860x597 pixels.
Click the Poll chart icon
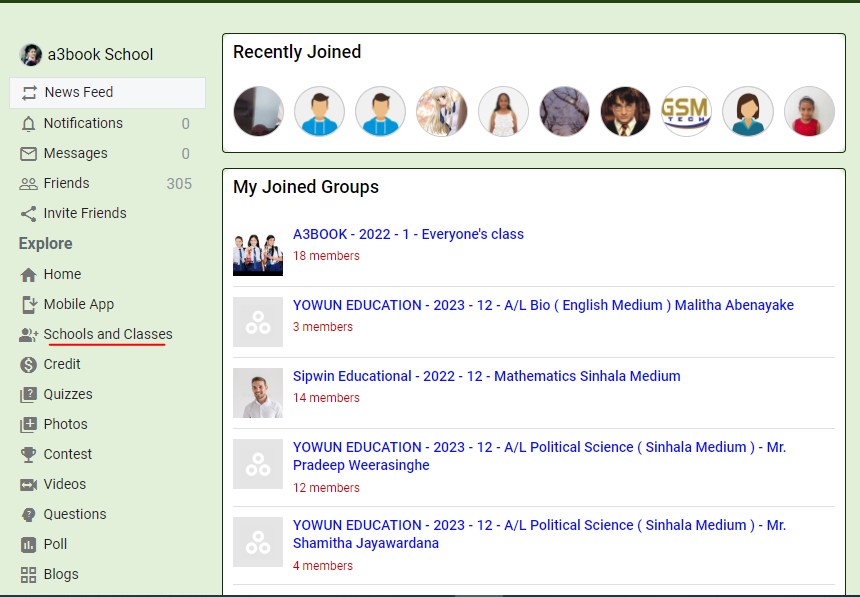[28, 544]
